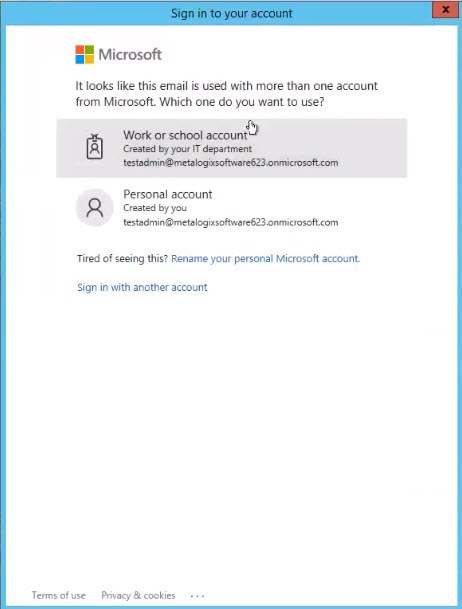Image resolution: width=462 pixels, height=609 pixels.
Task: Choose the Personal account title
Action: 168,194
